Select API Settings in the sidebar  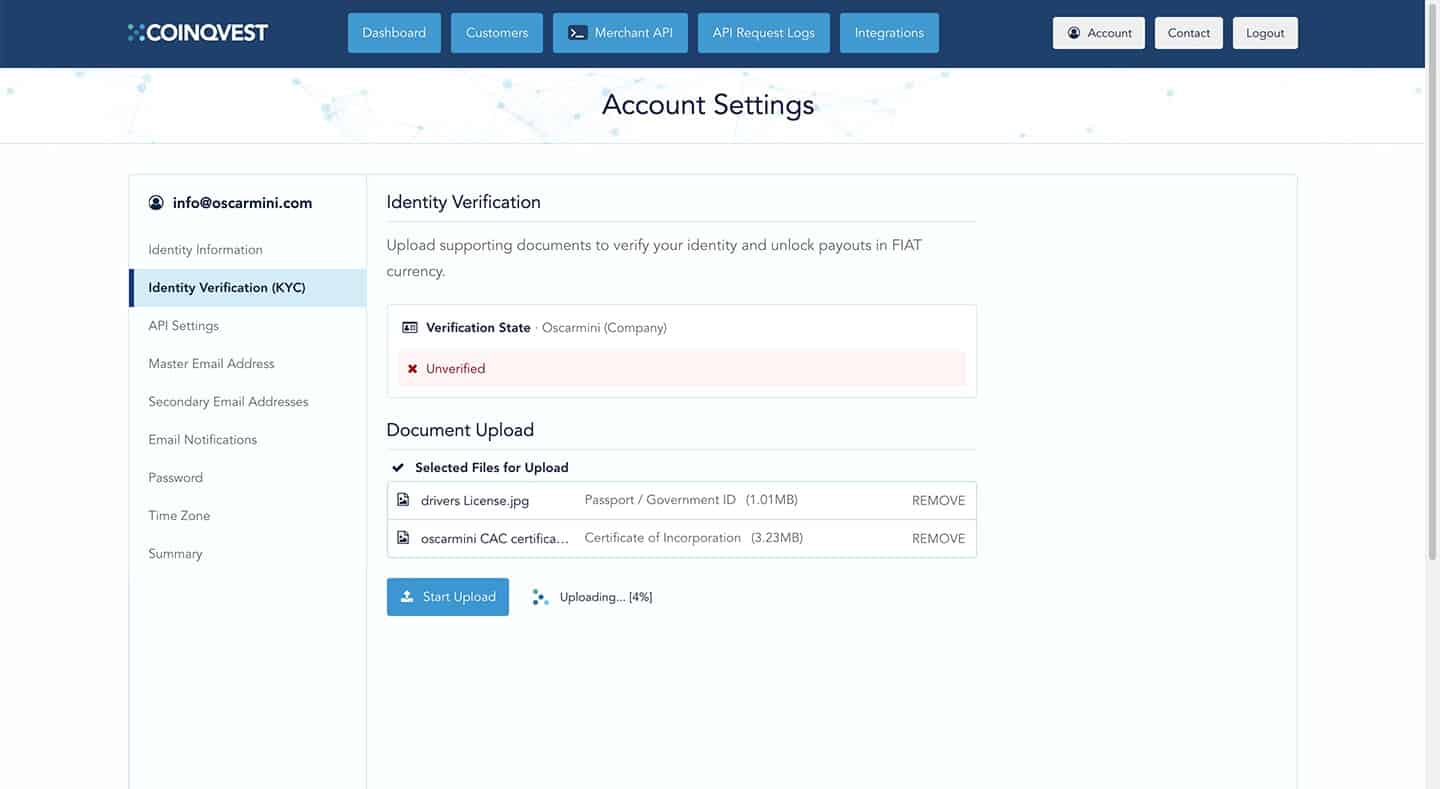point(183,326)
